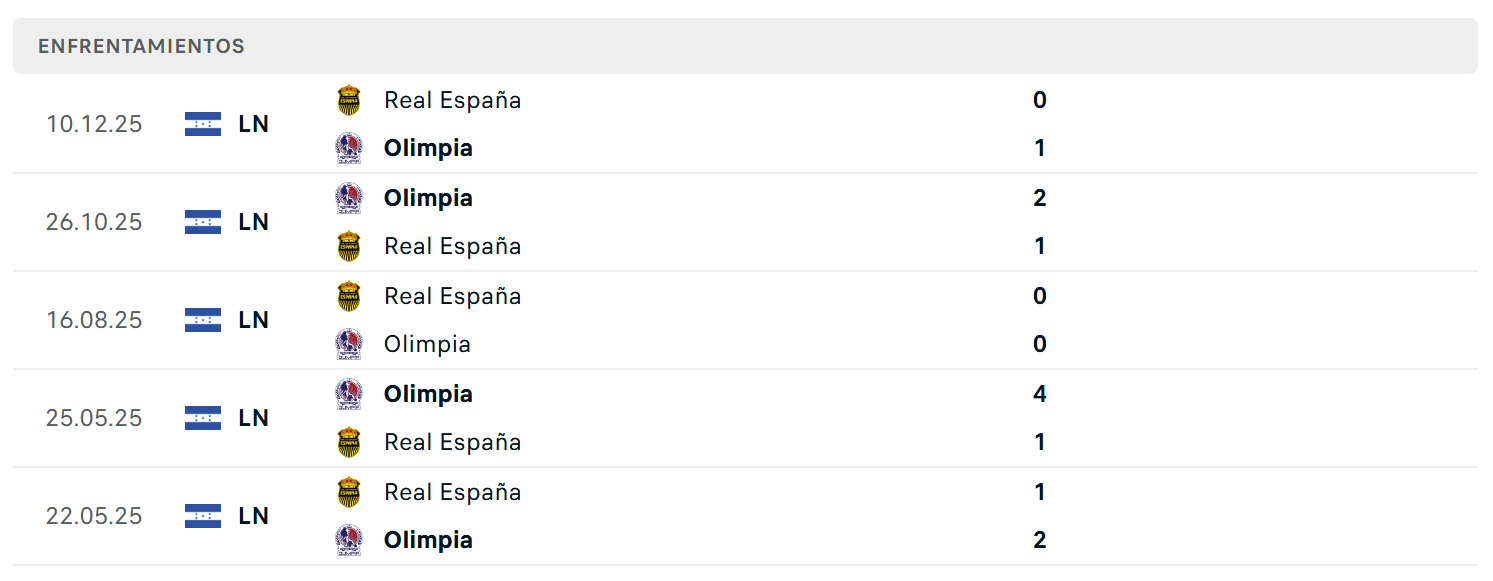The width and height of the screenshot is (1493, 581).
Task: Click Honduras flag next to 26.10.25
Action: click(x=203, y=222)
